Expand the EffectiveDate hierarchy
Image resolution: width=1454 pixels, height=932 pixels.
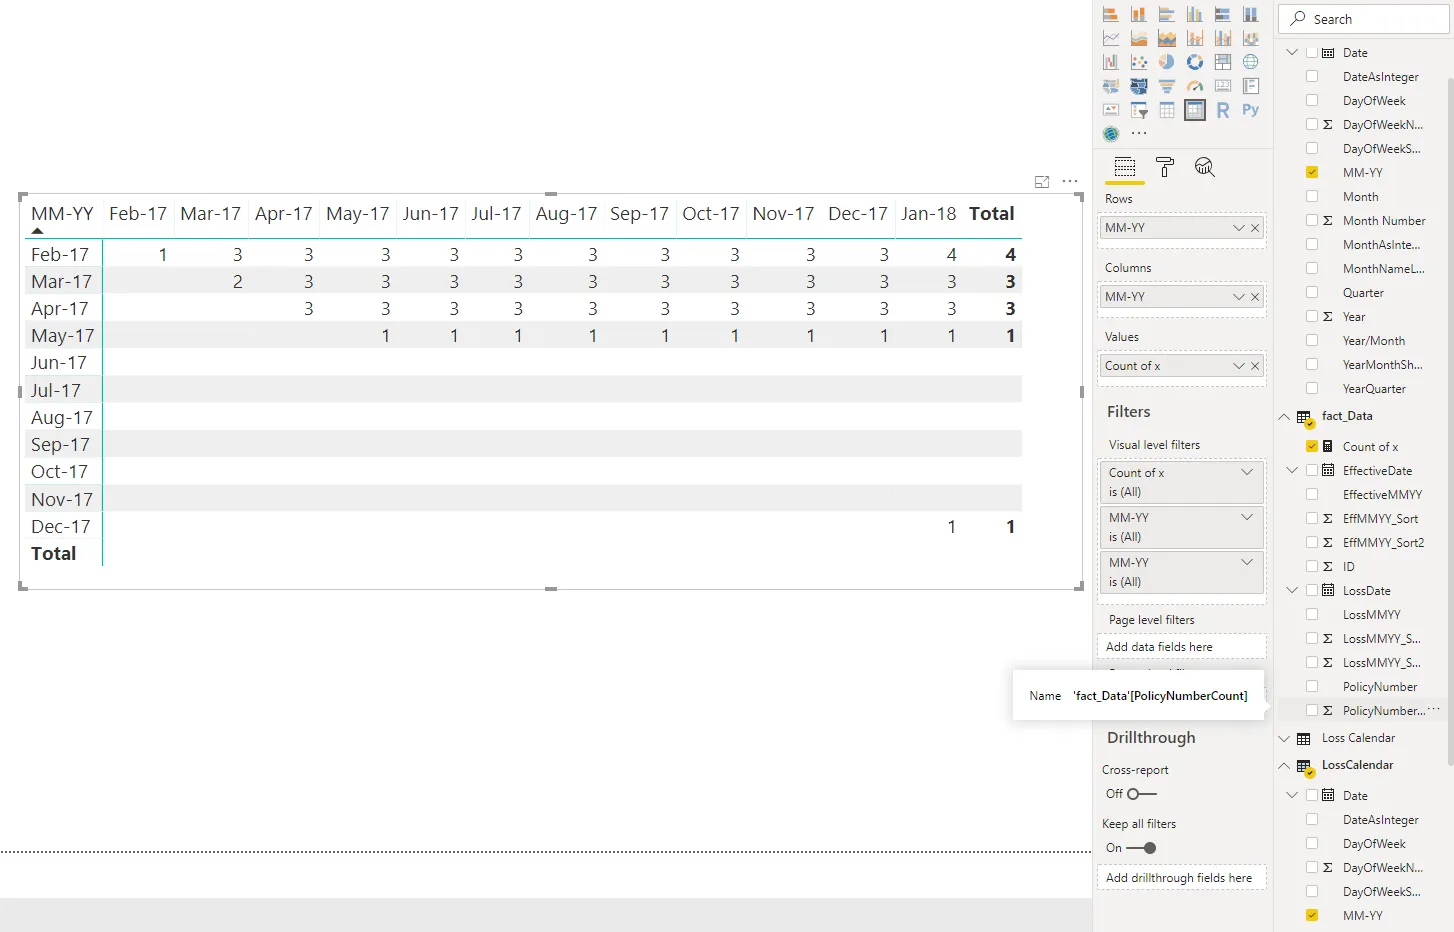(x=1292, y=470)
